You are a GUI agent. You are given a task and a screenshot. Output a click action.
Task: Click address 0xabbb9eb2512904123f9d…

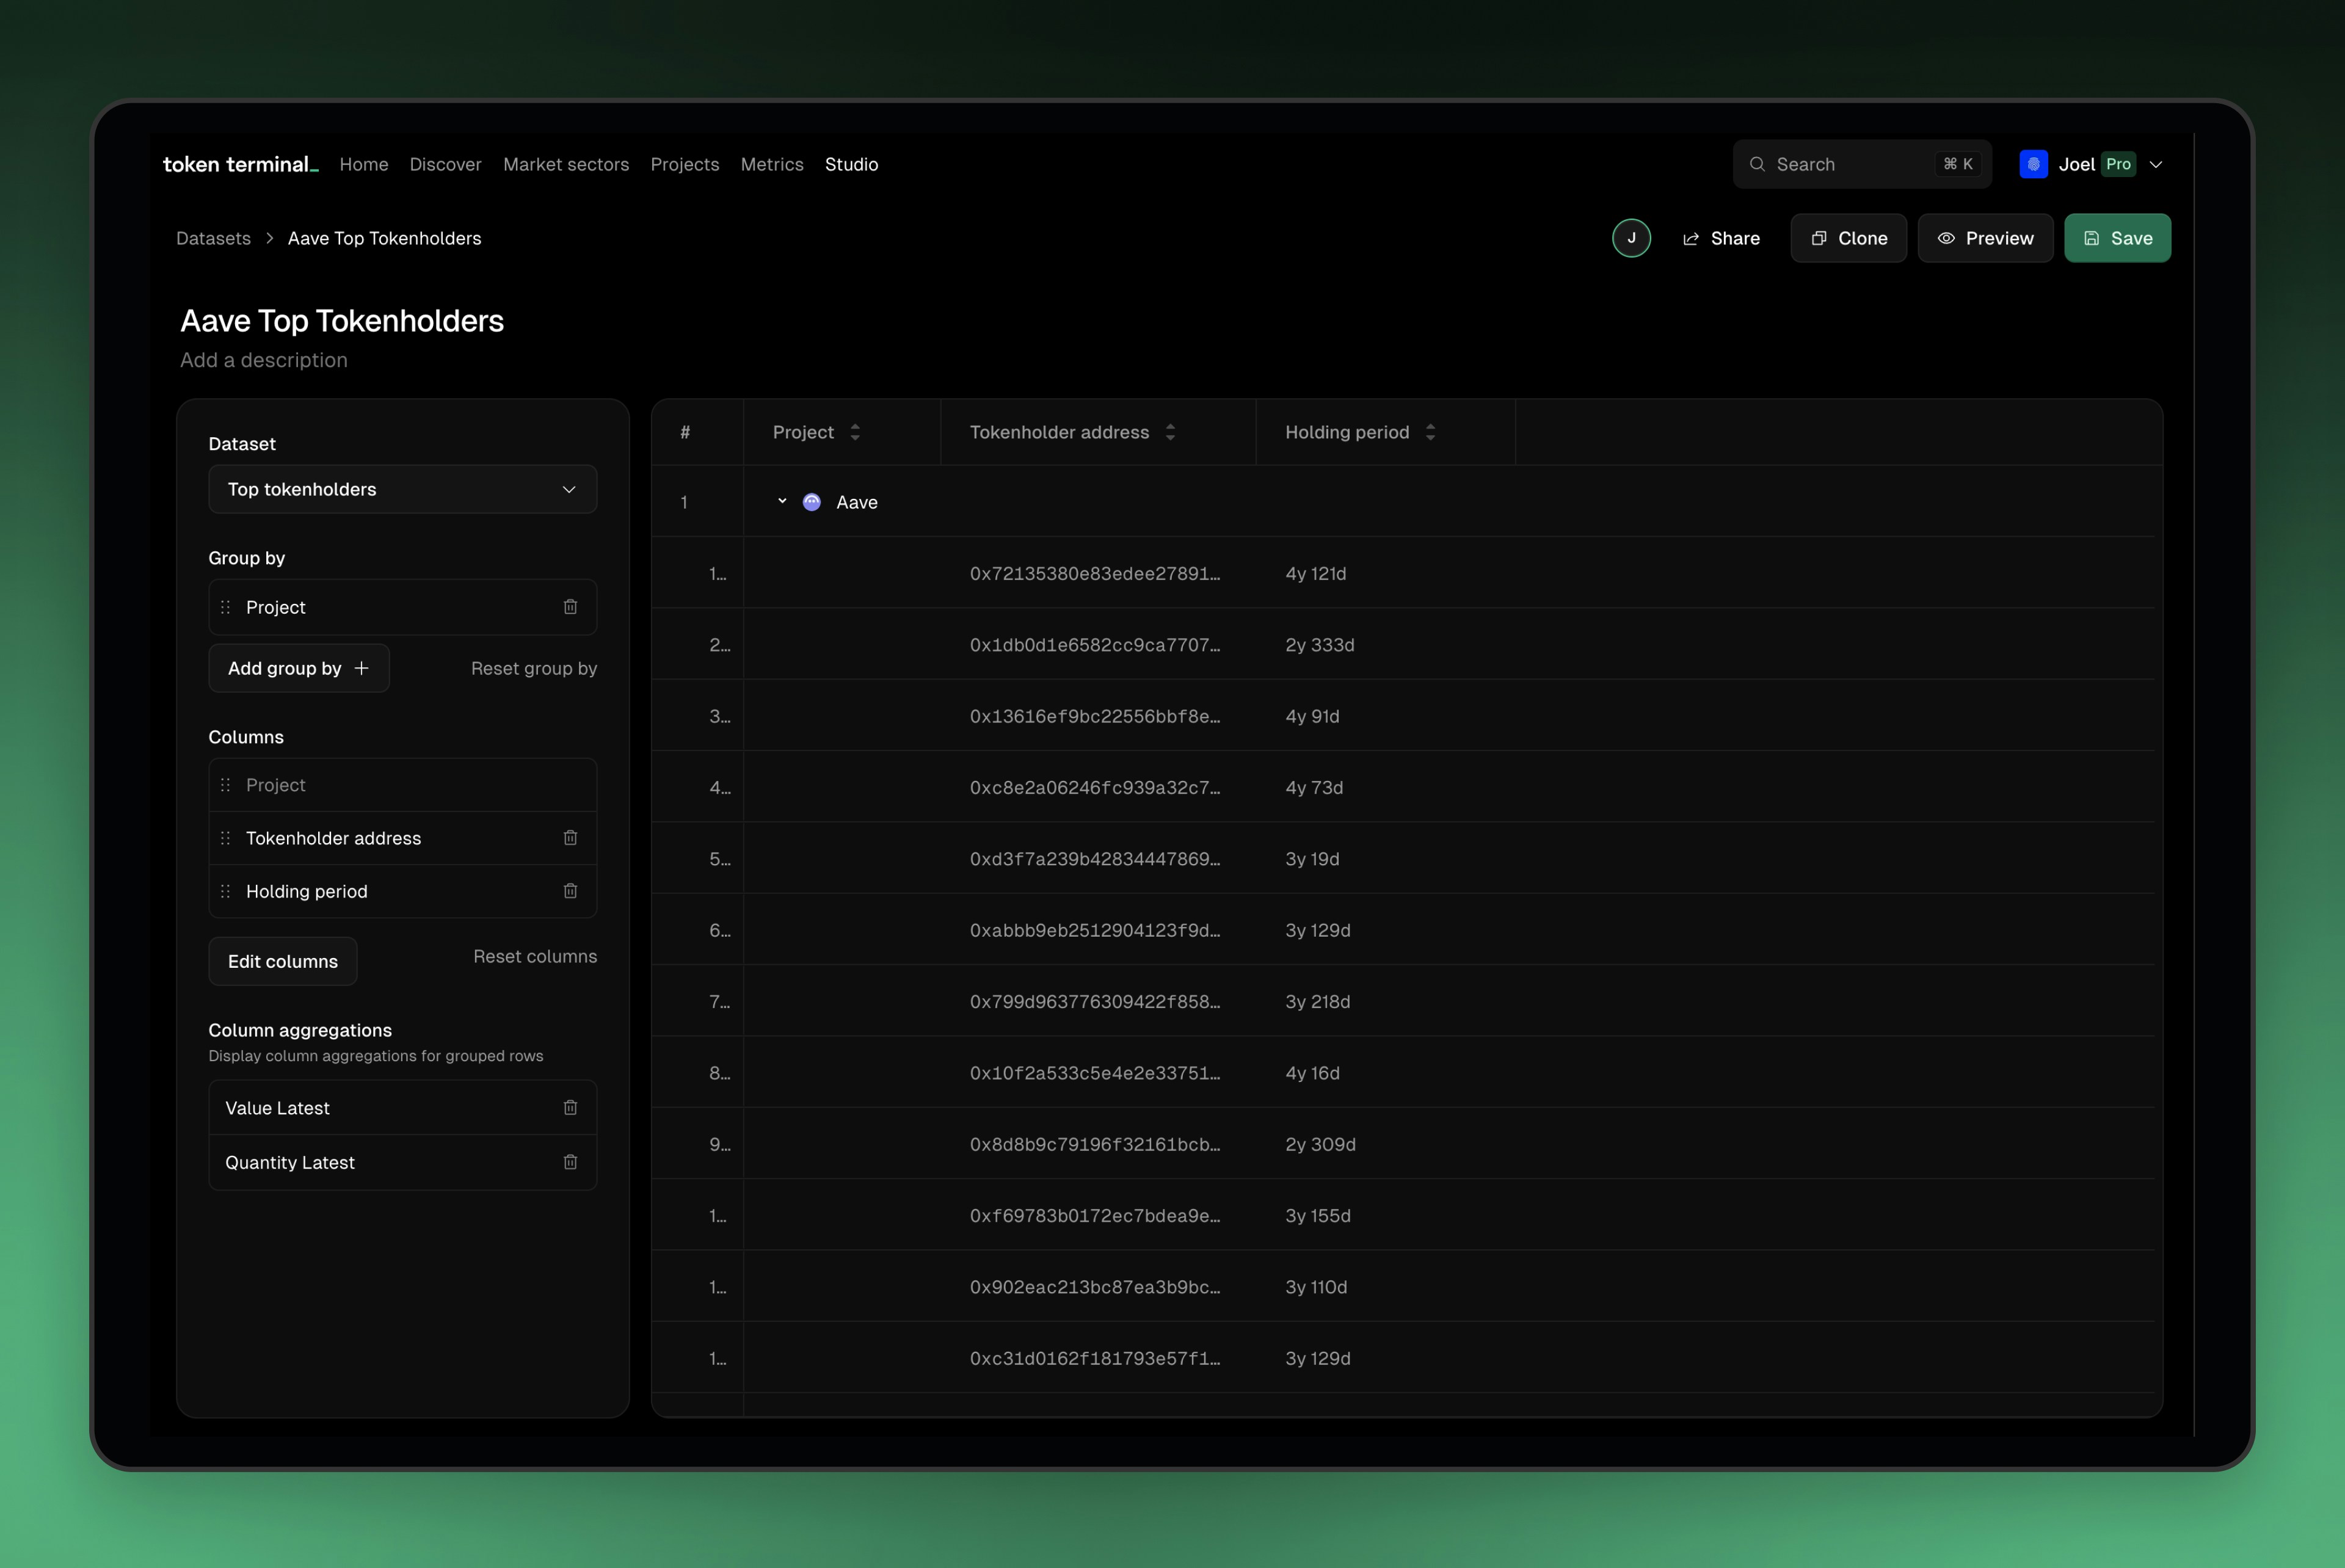click(x=1095, y=930)
